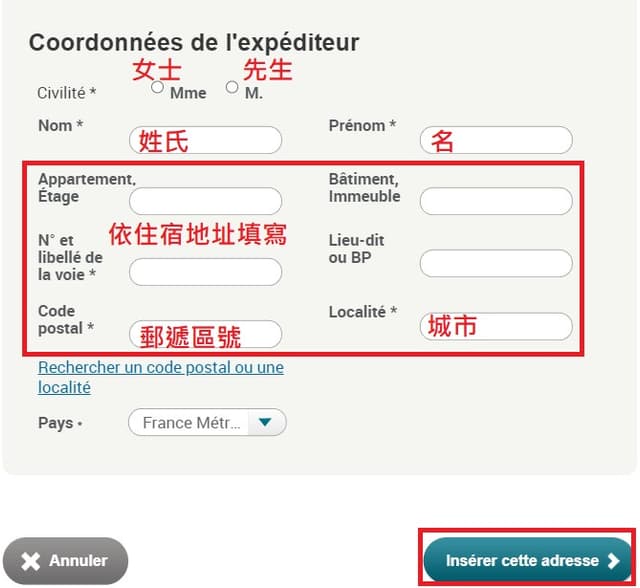Viewport: 640px width, 588px height.
Task: Click the Nom input field
Action: pyautogui.click(x=205, y=140)
